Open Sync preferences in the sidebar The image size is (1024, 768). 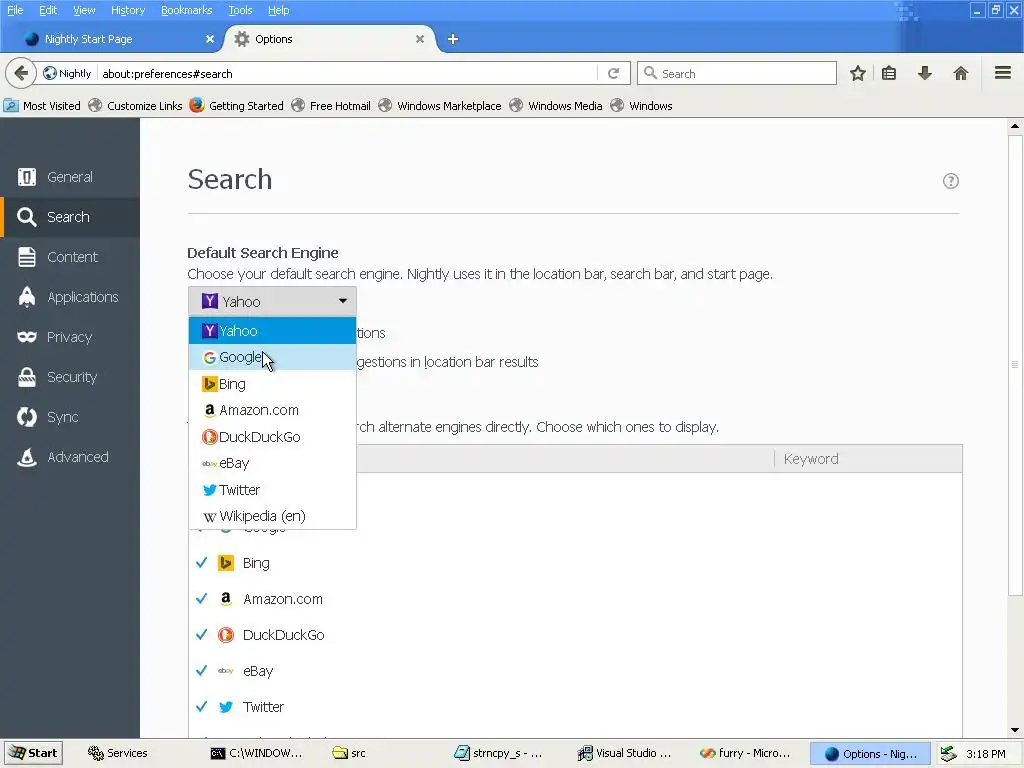[70, 417]
